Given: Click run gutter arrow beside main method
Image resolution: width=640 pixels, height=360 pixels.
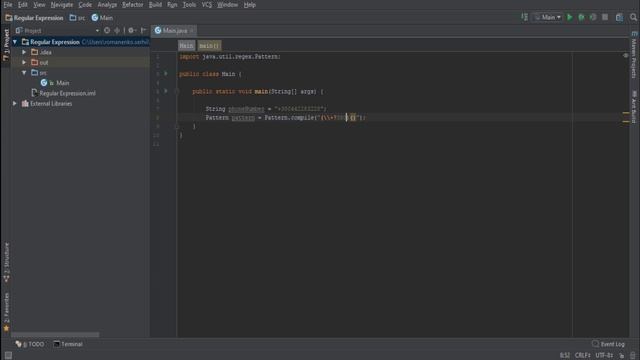Looking at the screenshot, I should click(166, 91).
